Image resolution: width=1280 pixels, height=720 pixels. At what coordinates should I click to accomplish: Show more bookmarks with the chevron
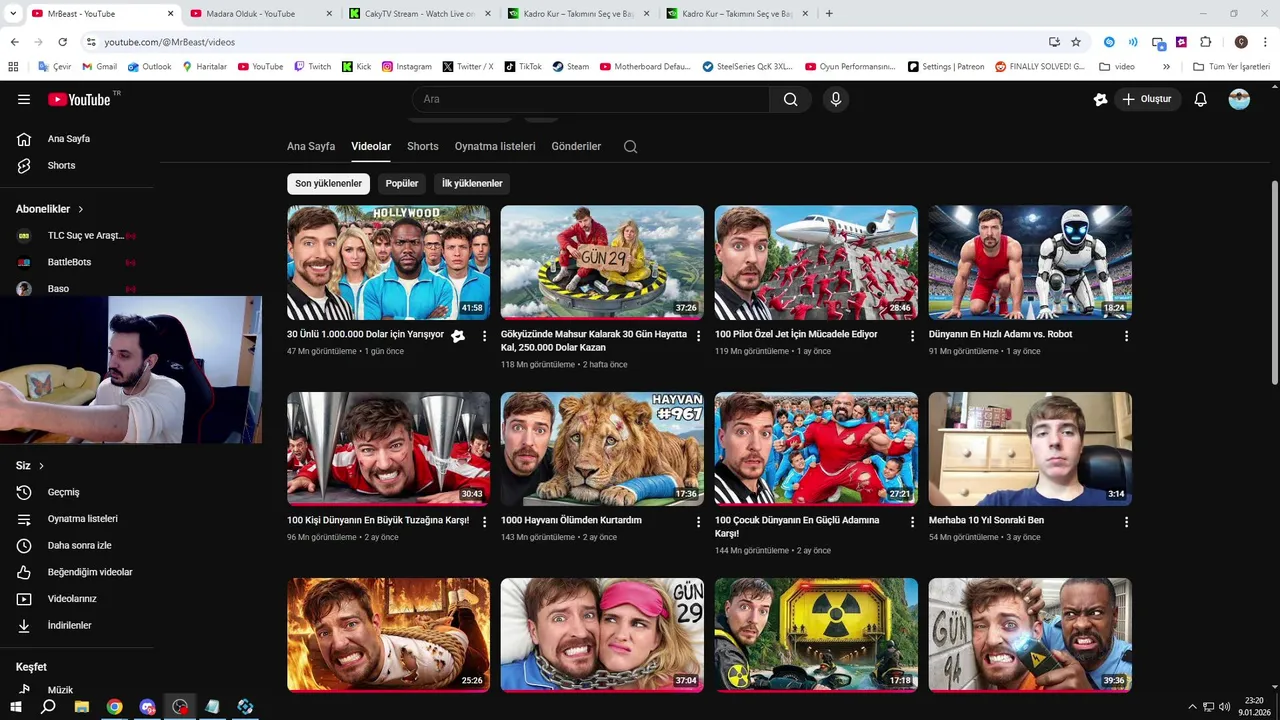(1166, 67)
